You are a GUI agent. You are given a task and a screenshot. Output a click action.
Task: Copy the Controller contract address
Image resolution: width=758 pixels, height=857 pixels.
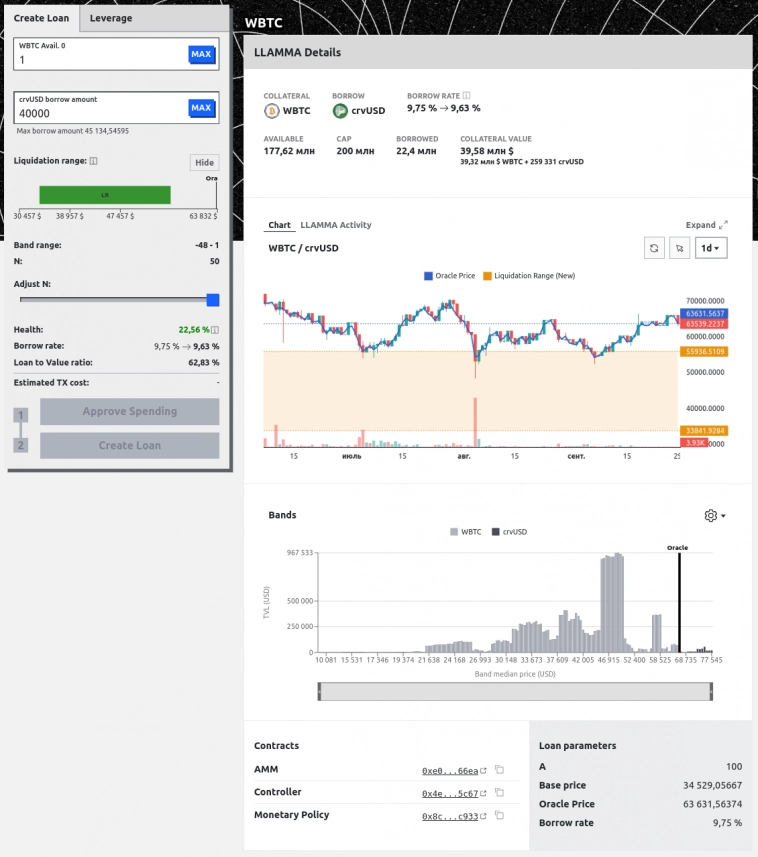[x=499, y=793]
